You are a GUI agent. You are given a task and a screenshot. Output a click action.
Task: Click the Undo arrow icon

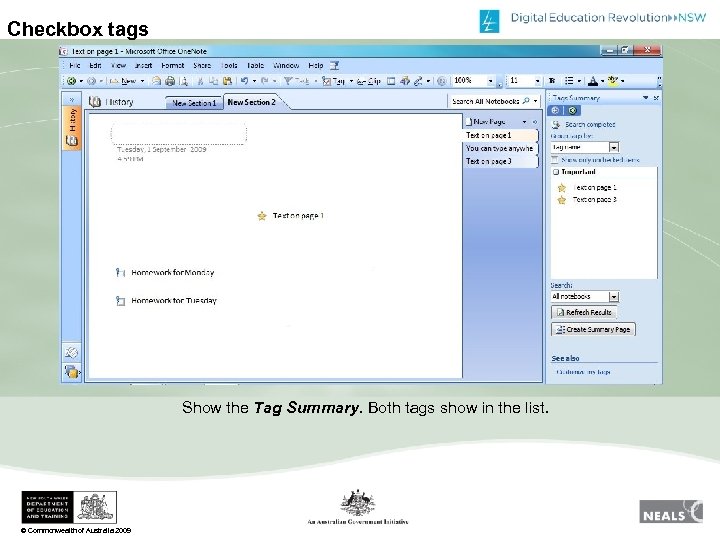tap(244, 81)
